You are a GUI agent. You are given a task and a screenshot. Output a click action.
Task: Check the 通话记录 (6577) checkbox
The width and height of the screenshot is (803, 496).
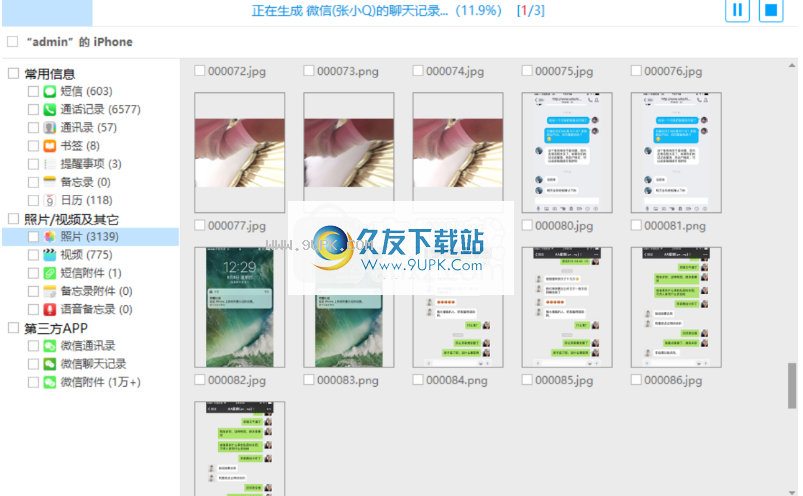coord(33,110)
